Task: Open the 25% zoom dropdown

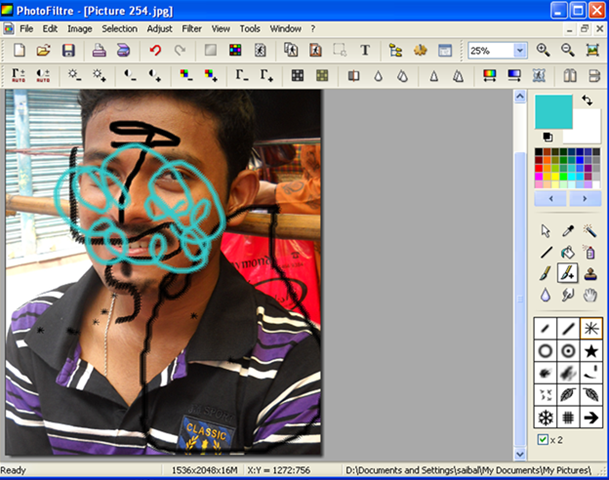Action: [520, 50]
